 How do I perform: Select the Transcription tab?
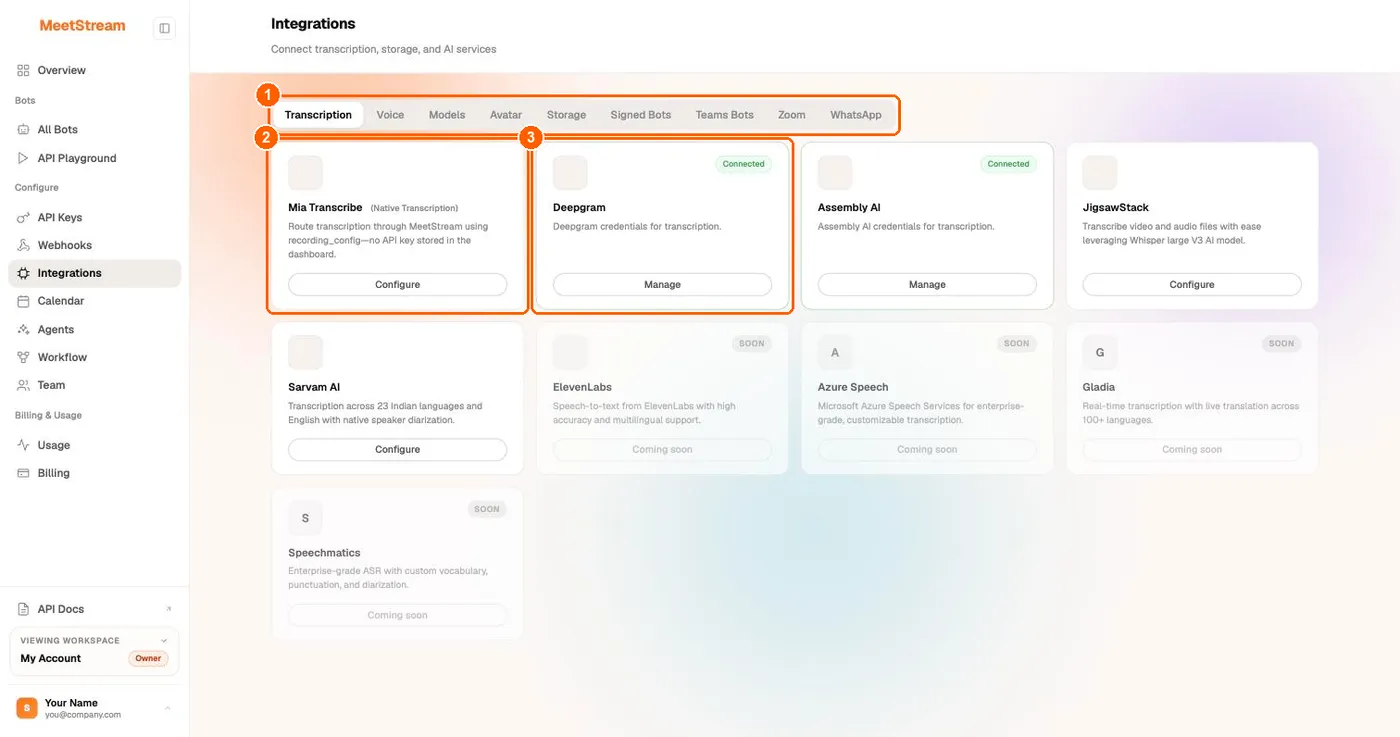click(318, 115)
